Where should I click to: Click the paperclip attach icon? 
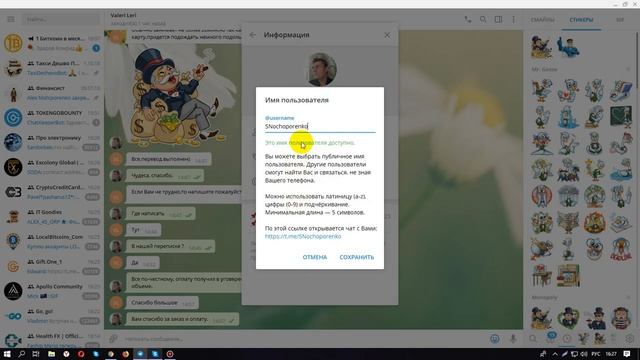(x=113, y=339)
